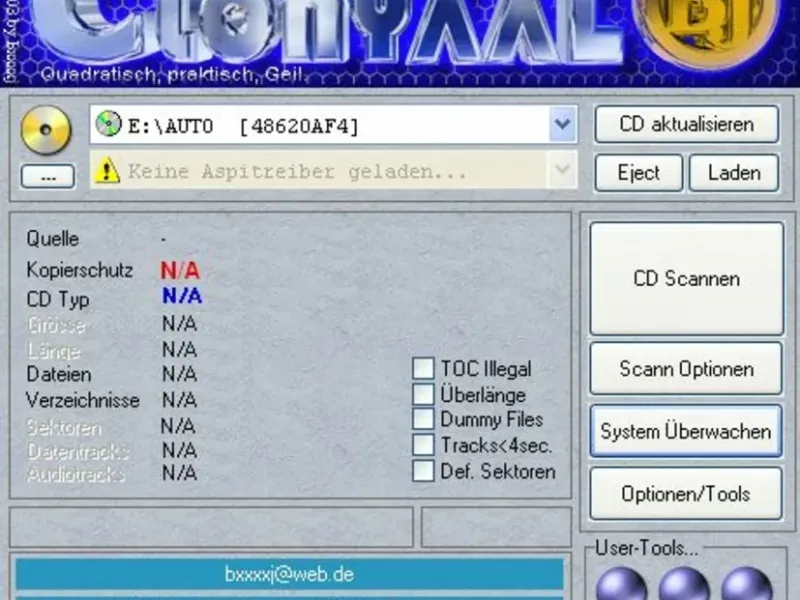This screenshot has width=800, height=600.
Task: Start scan with CD Scannen button
Action: pos(687,279)
